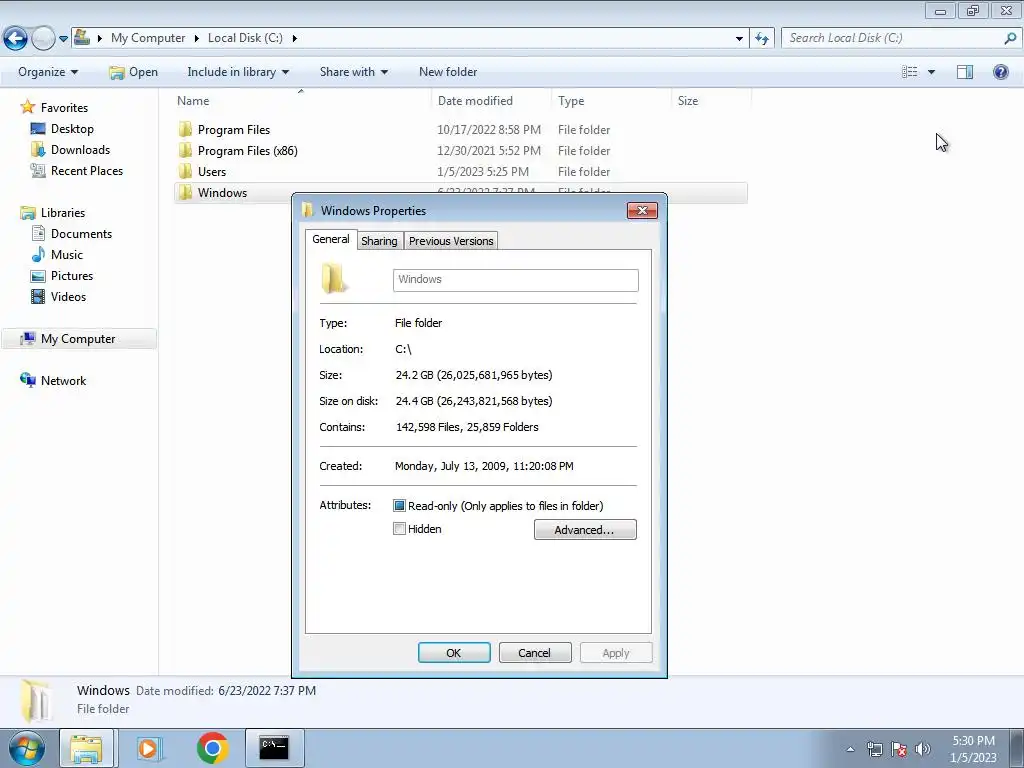Screen dimensions: 1024x768
Task: Open Google Chrome from the taskbar
Action: pos(212,748)
